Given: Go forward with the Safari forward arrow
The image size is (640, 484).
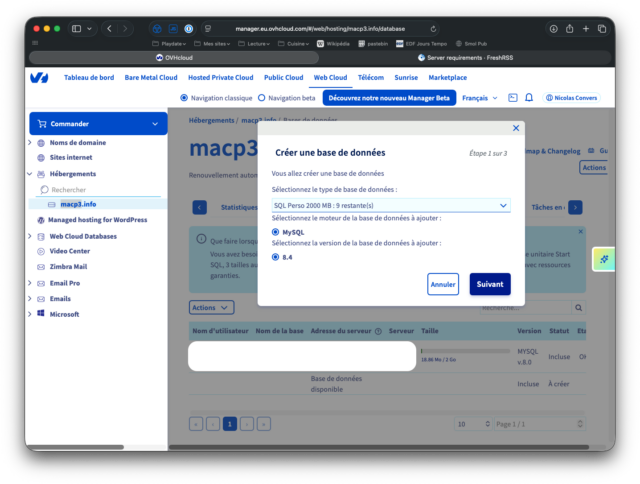Looking at the screenshot, I should click(125, 29).
